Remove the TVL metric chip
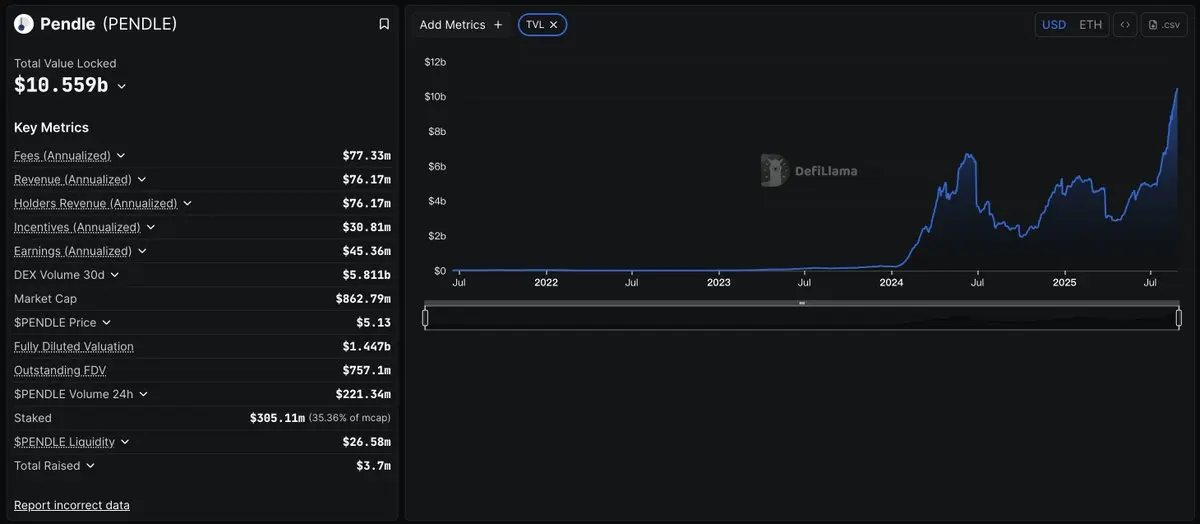Image resolution: width=1200 pixels, height=524 pixels. tap(554, 25)
